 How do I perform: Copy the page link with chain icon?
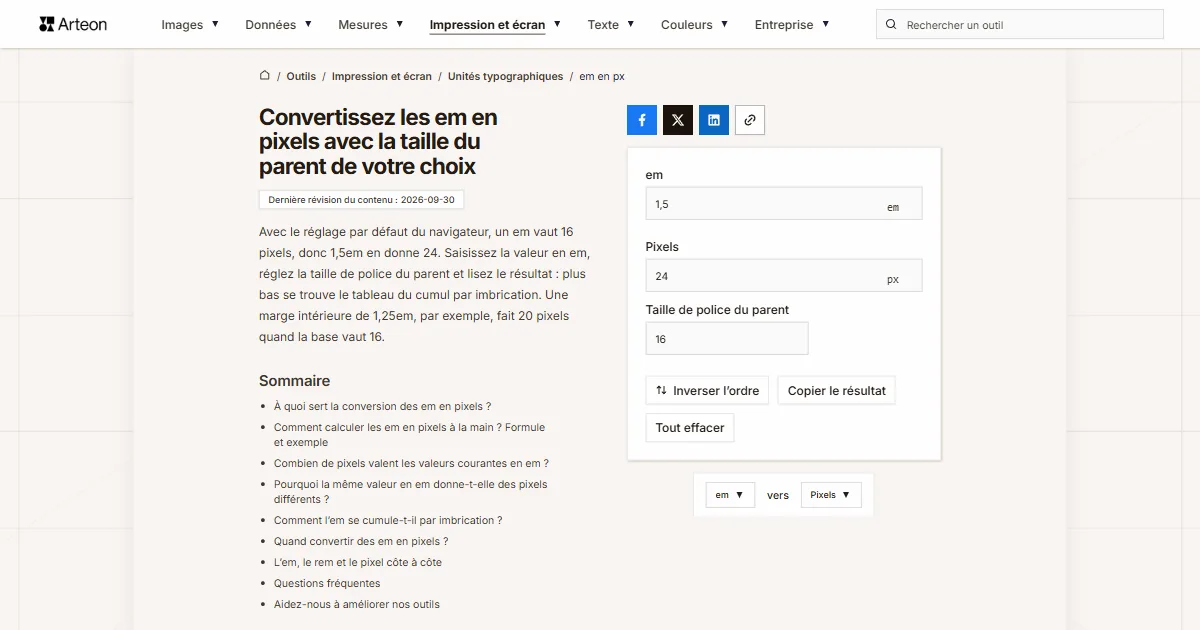750,120
